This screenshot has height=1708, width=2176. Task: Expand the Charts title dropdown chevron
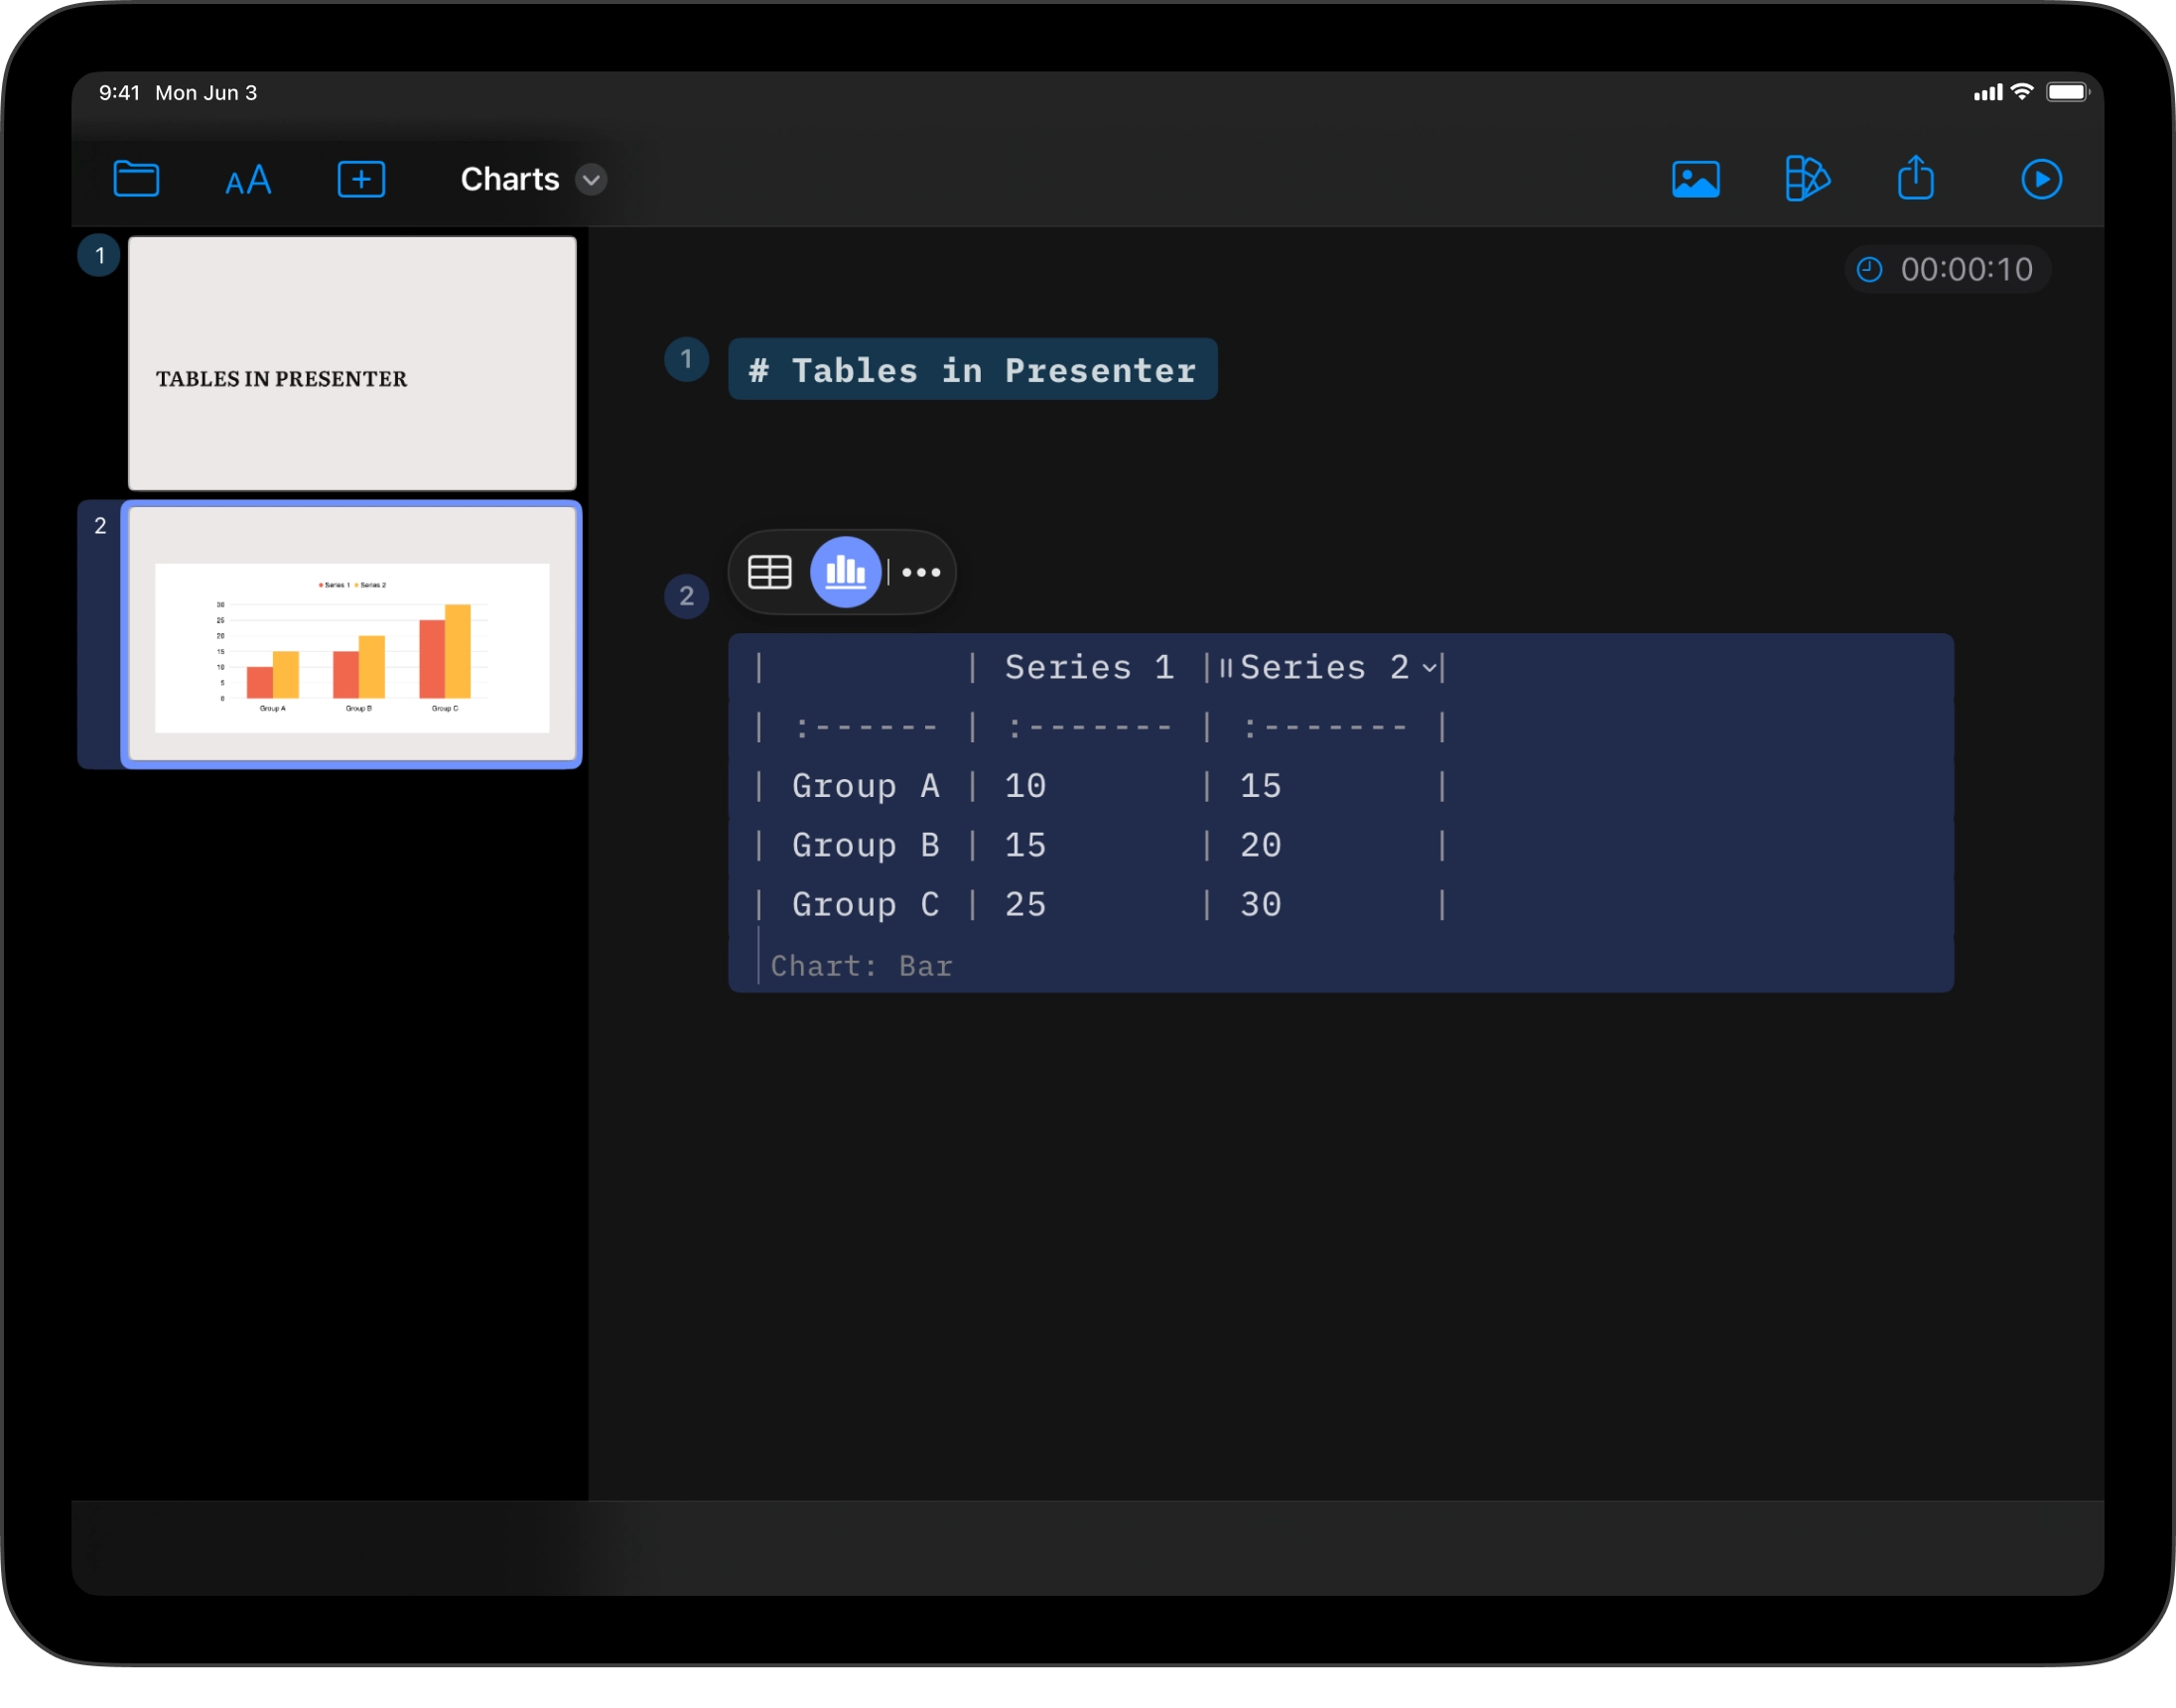tap(591, 180)
